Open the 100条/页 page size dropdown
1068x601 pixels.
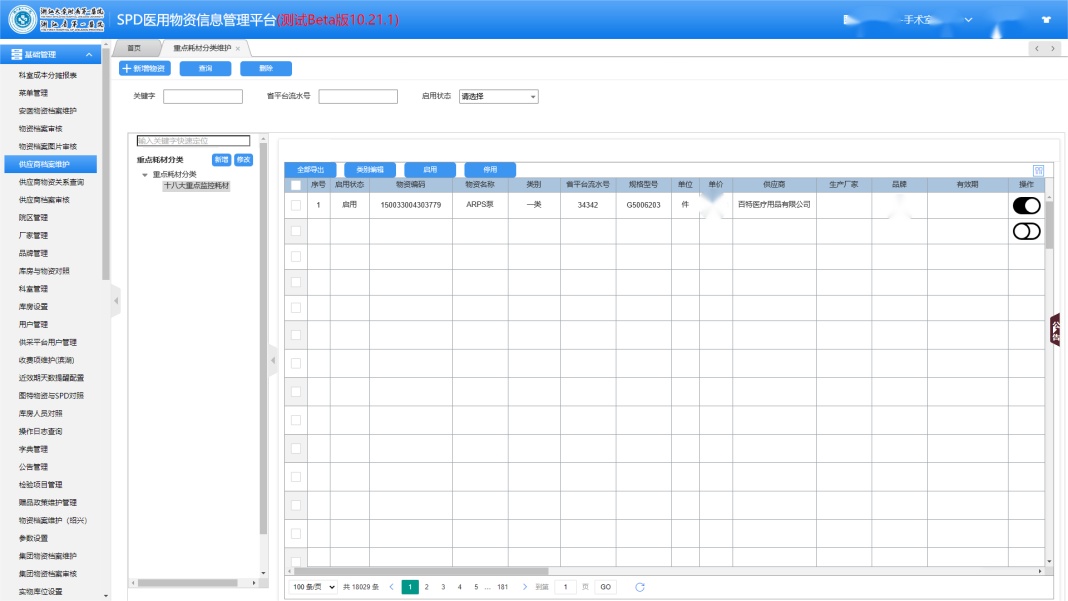point(312,587)
